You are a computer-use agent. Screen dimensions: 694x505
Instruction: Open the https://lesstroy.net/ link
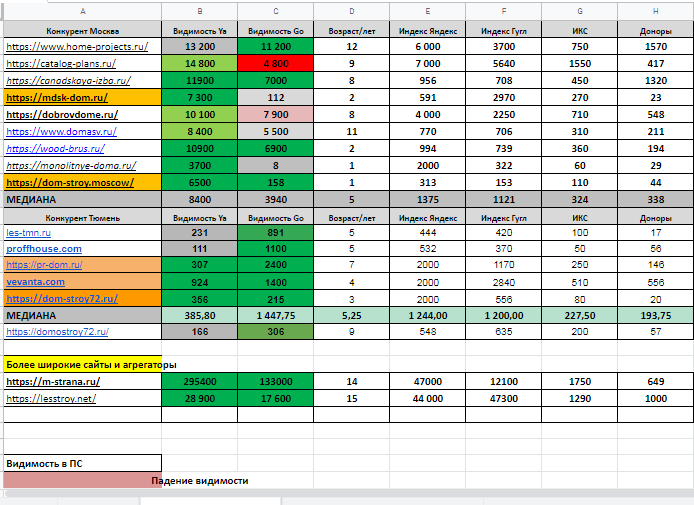coord(51,398)
